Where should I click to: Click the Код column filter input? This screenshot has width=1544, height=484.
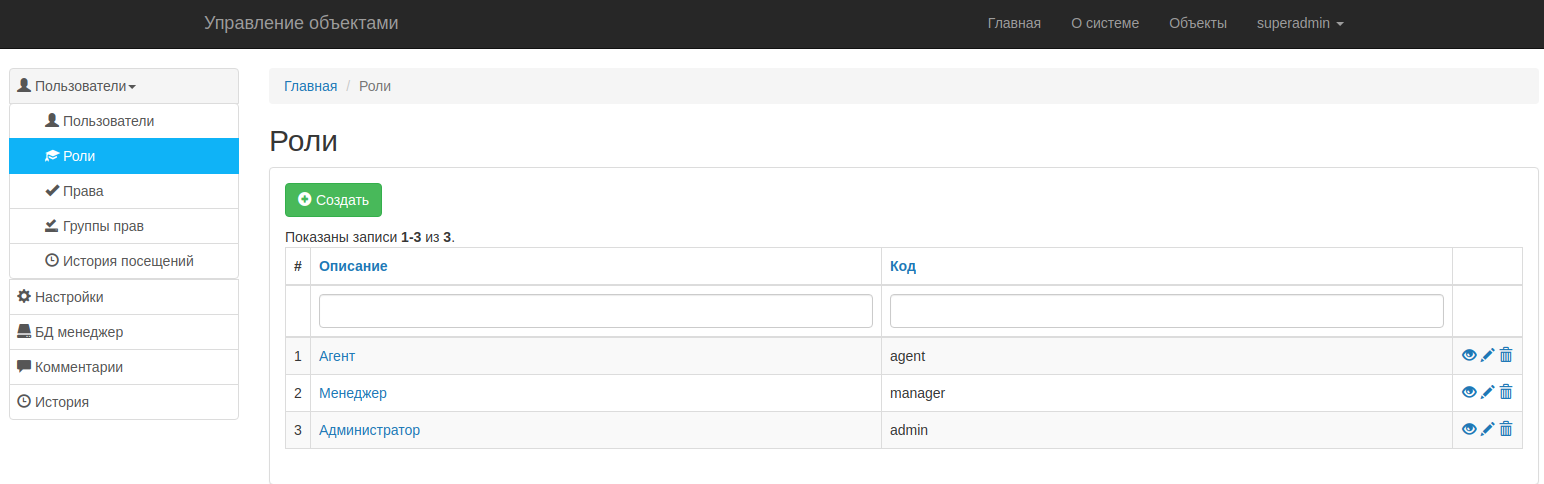pos(1166,311)
